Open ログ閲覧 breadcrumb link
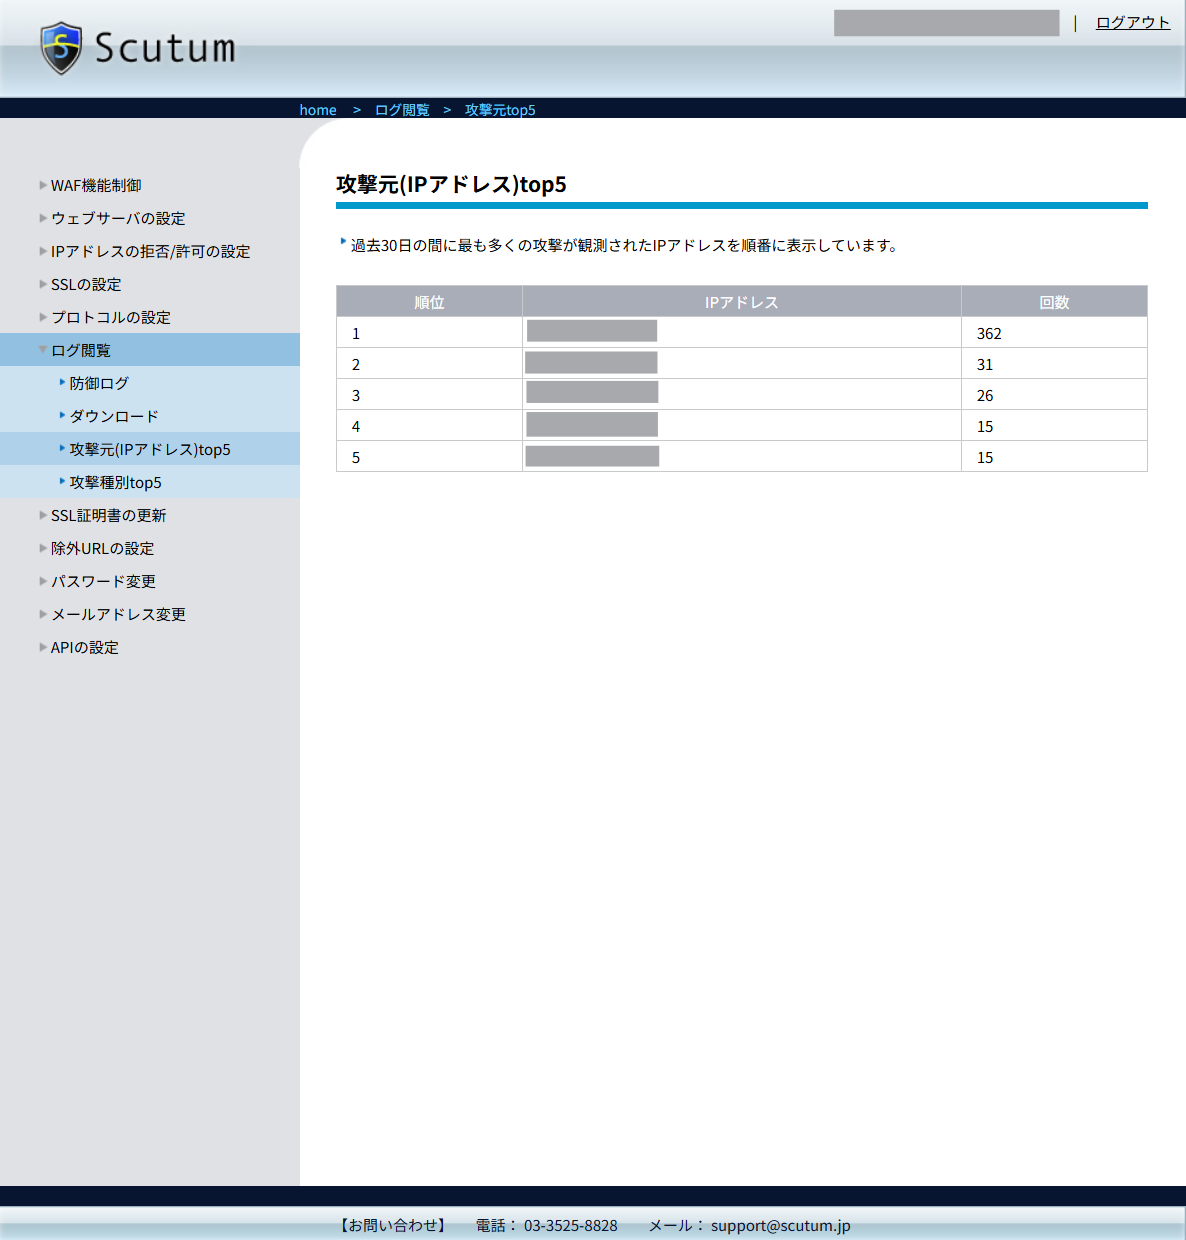Image resolution: width=1186 pixels, height=1240 pixels. point(402,110)
